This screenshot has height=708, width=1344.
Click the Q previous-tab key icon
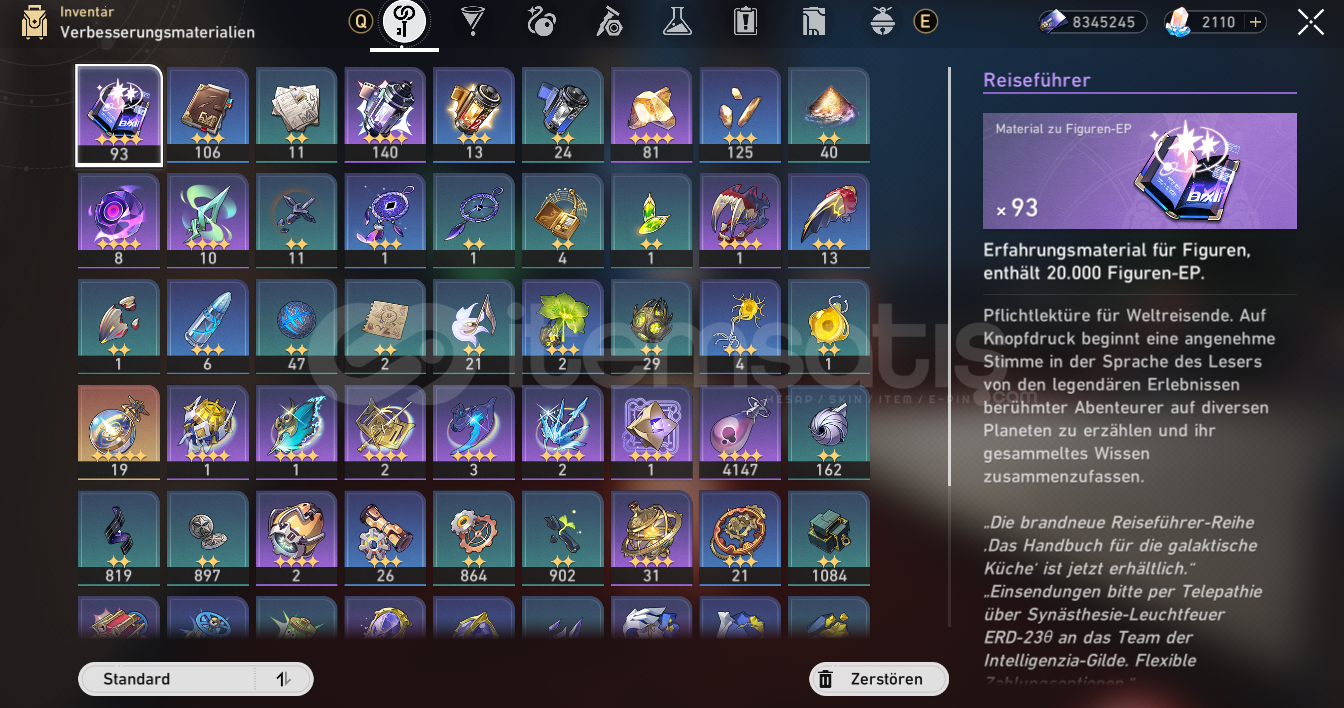(x=360, y=21)
